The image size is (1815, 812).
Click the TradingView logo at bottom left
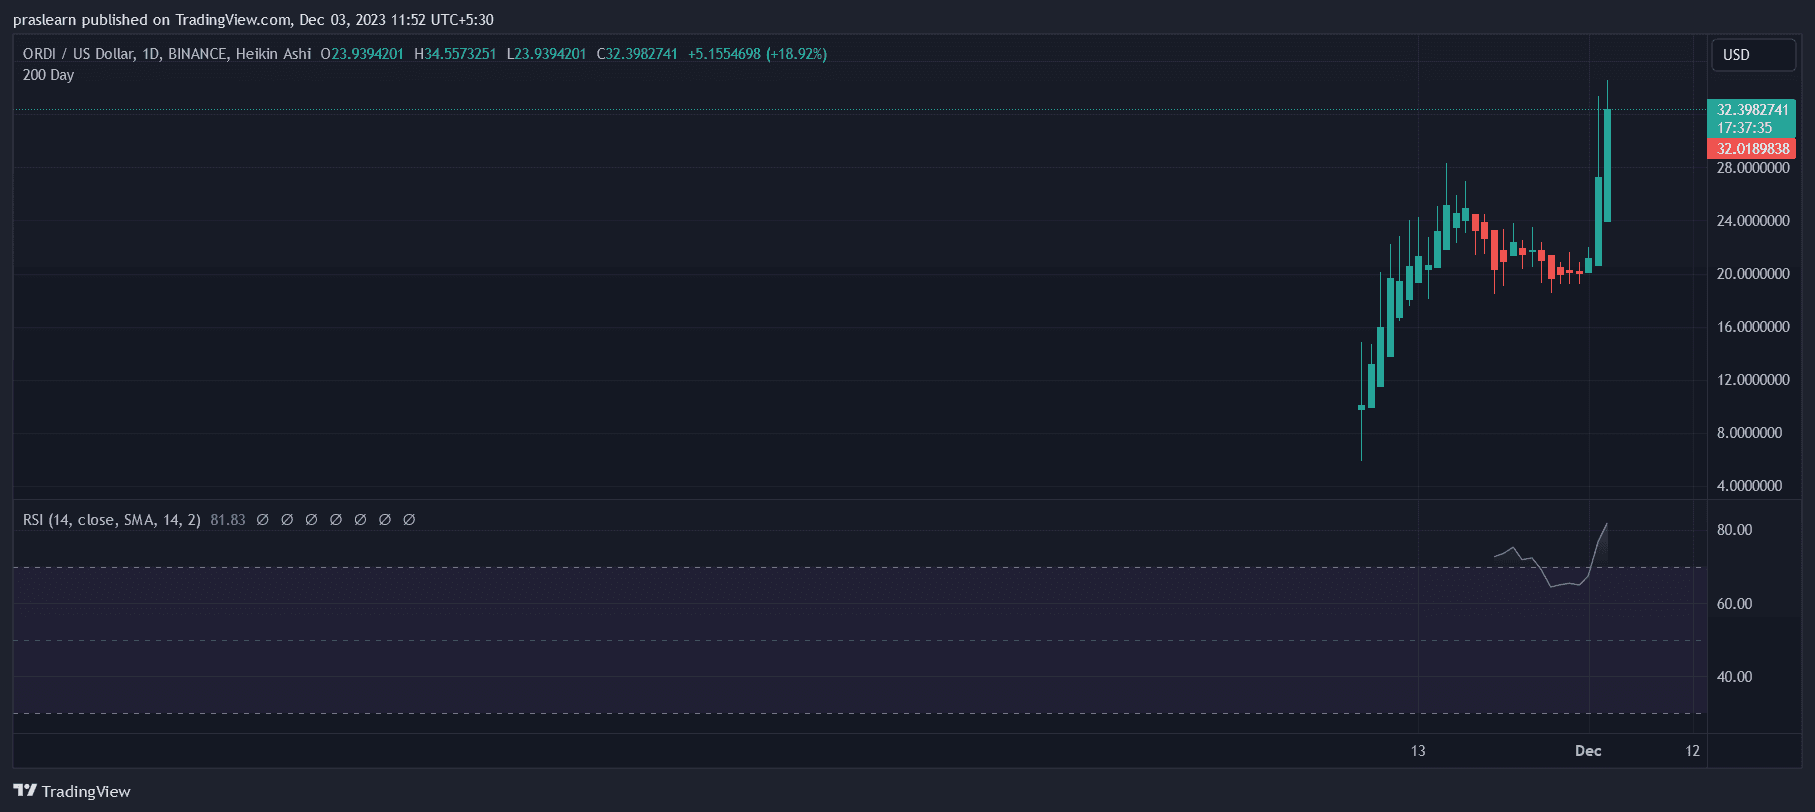tap(72, 791)
